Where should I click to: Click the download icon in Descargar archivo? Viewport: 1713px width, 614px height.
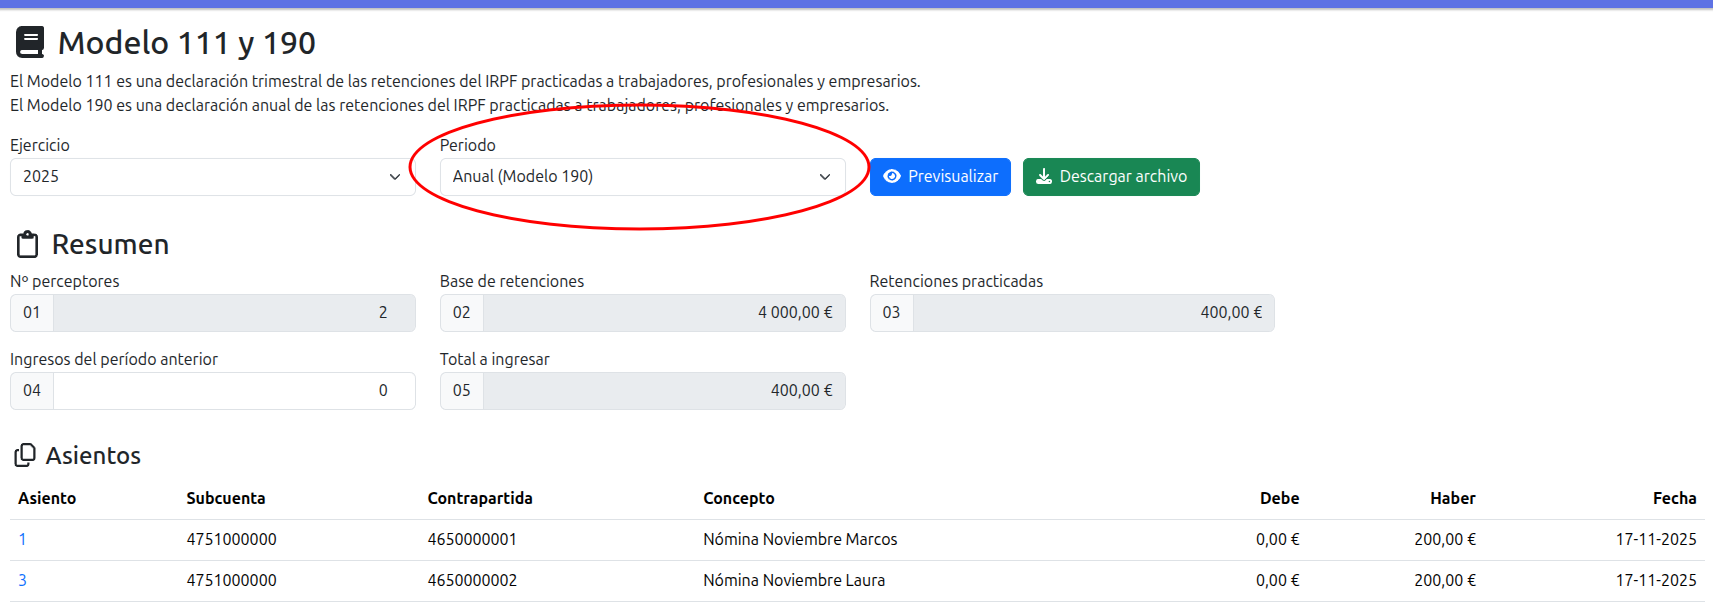coord(1044,177)
